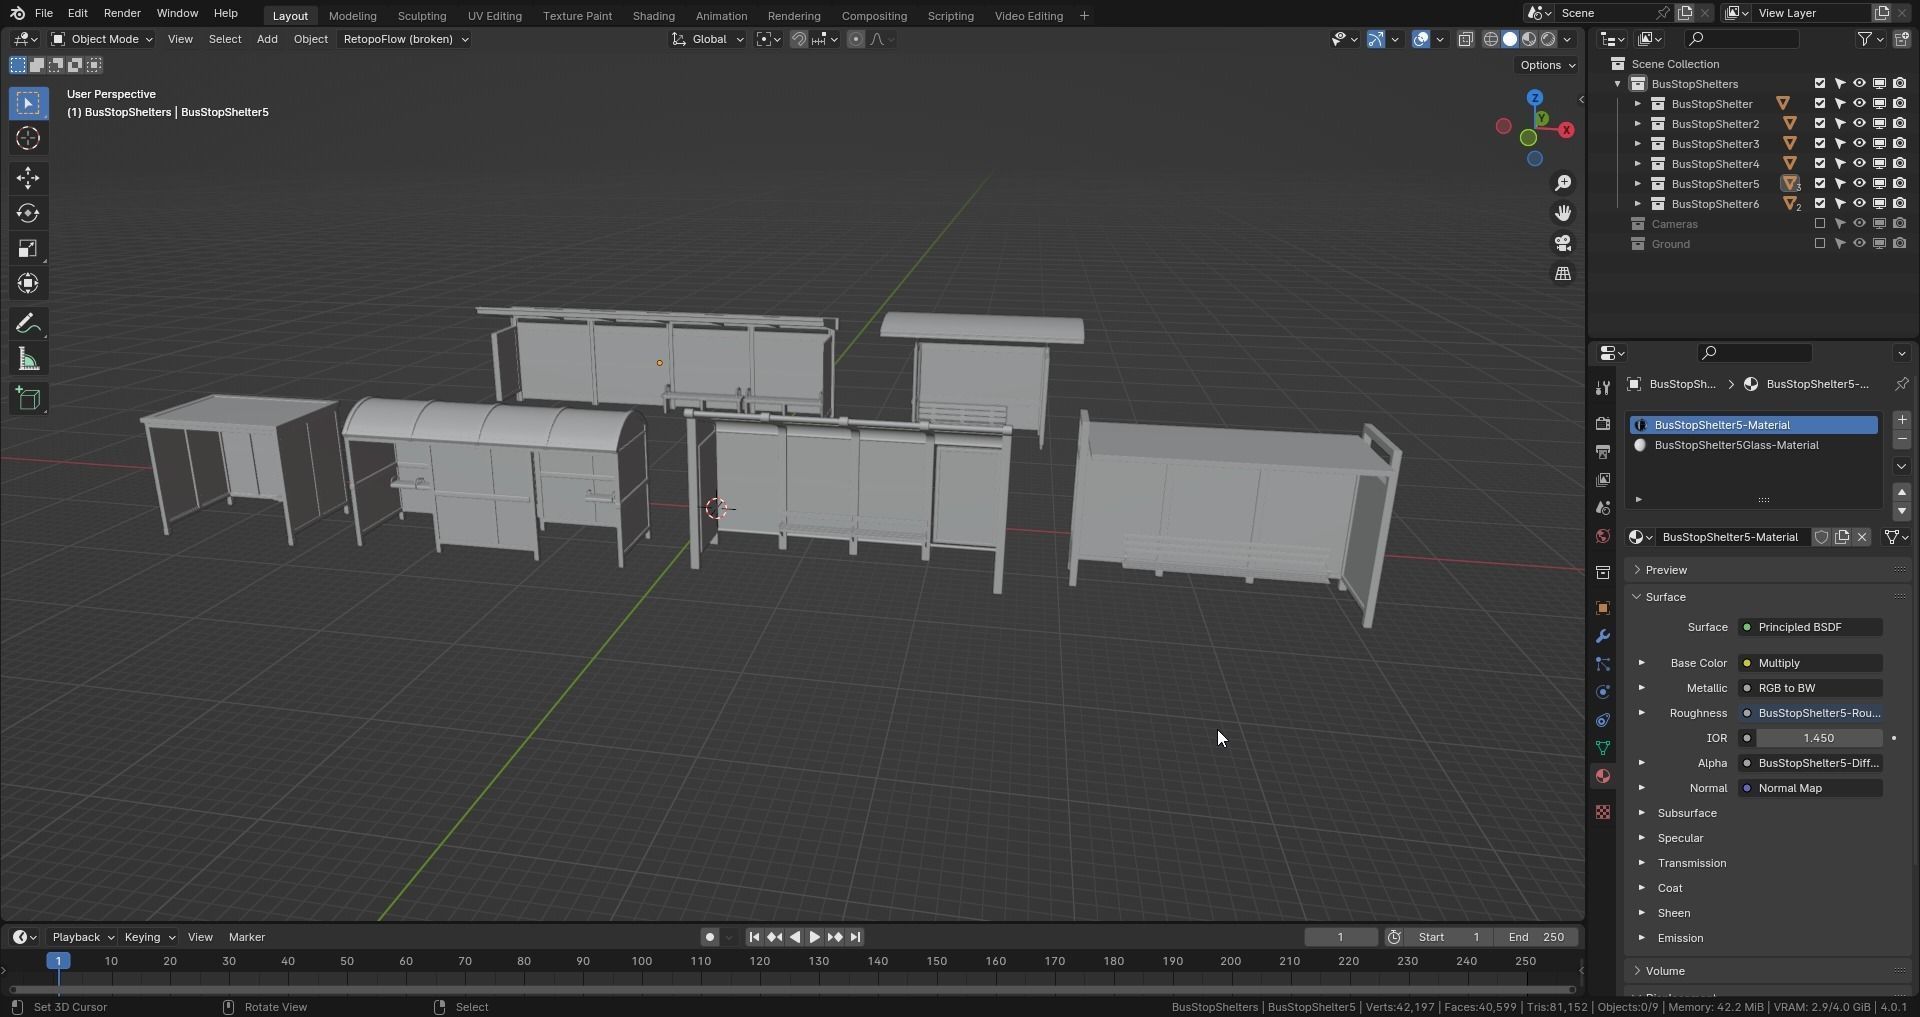
Task: Click the outliner search field
Action: (x=1742, y=39)
